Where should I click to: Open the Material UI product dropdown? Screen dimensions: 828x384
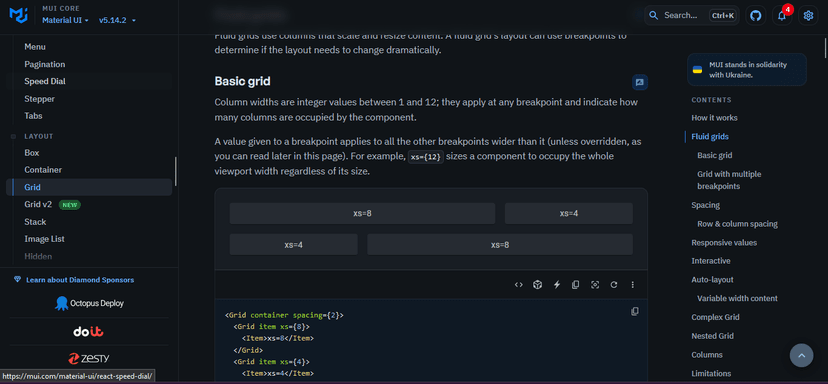tap(65, 20)
